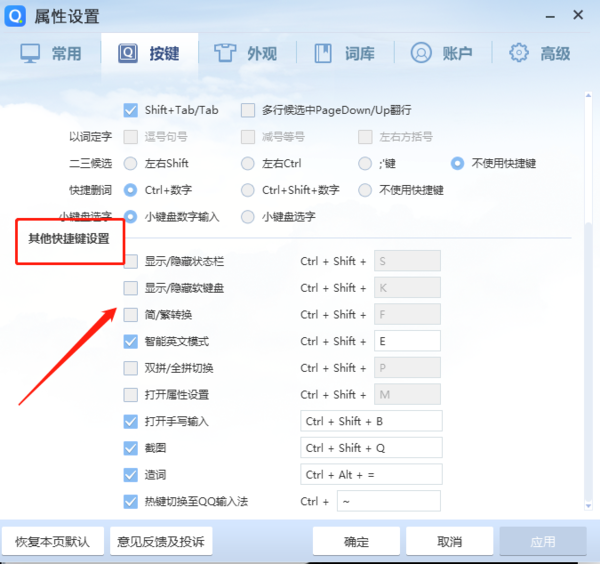Screen dimensions: 600x564
Task: Click 恢复本页默认 button
Action: (x=53, y=541)
